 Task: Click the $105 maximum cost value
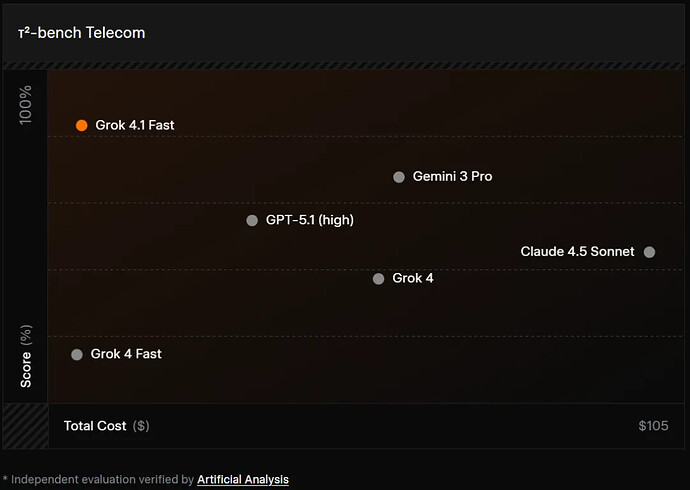[x=653, y=426]
